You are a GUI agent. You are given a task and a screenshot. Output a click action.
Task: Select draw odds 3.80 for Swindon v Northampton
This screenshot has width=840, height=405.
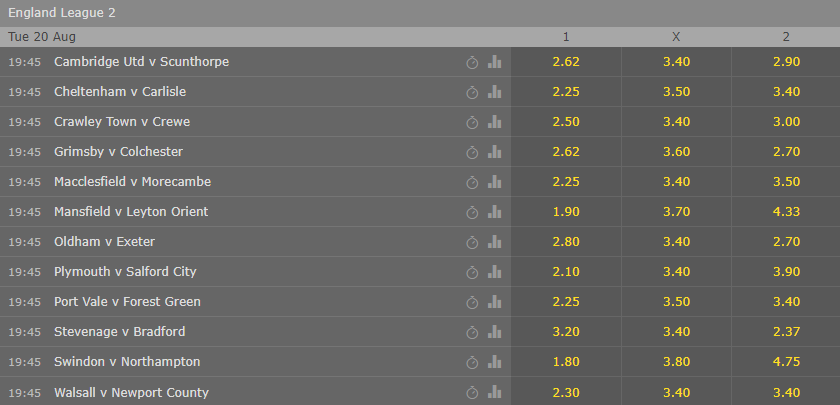click(x=677, y=362)
